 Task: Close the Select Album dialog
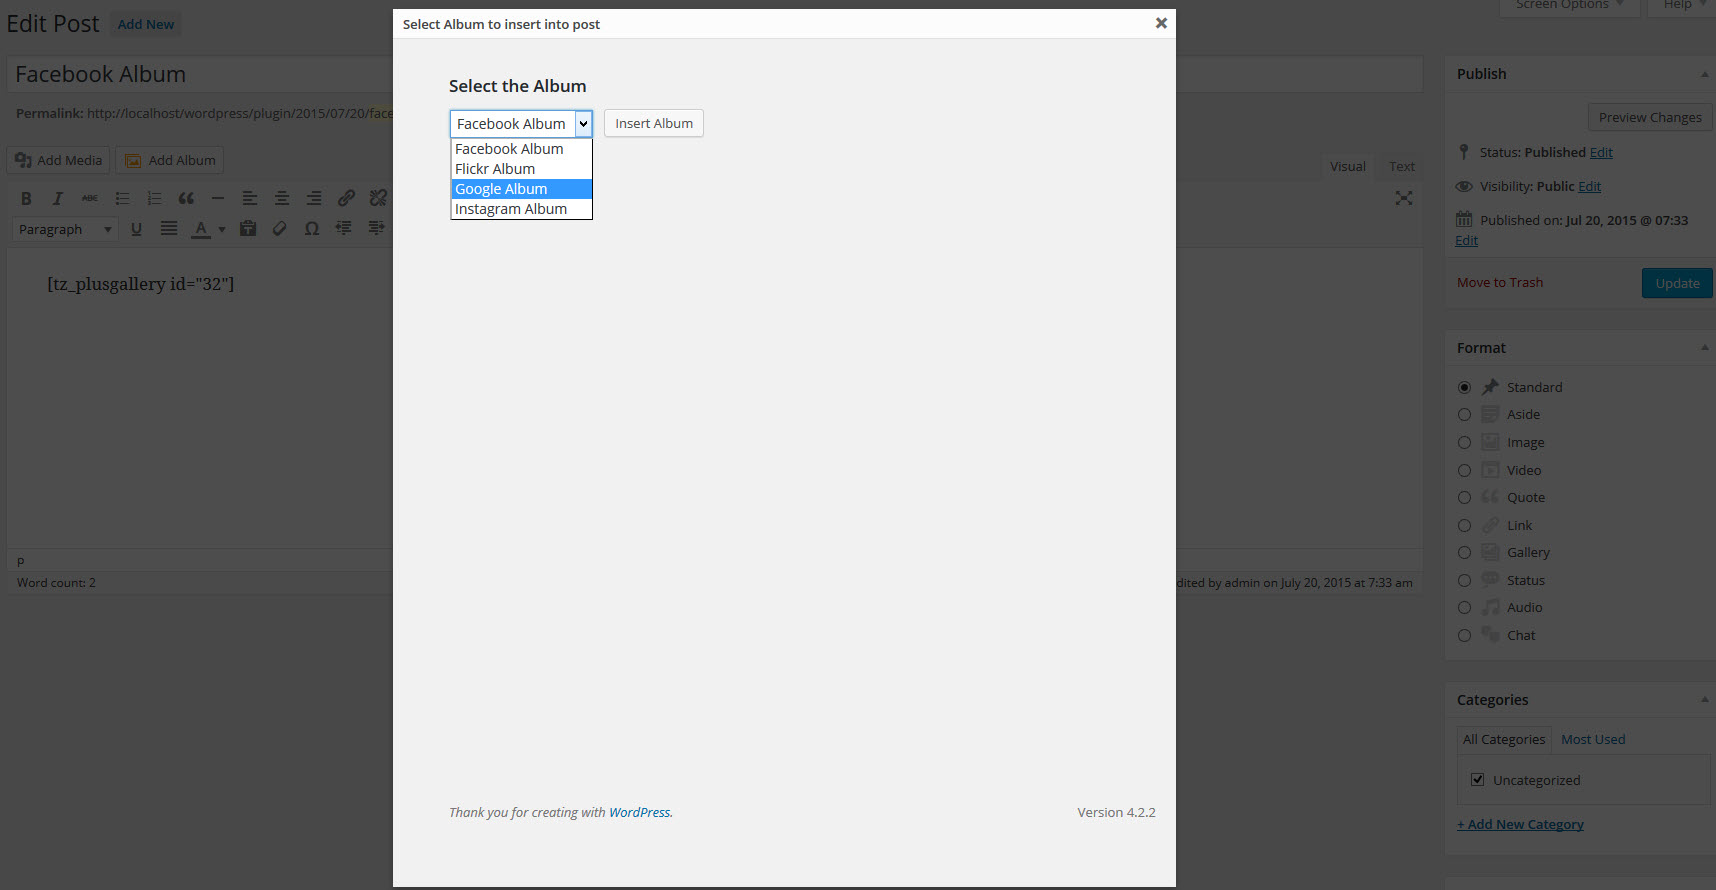1161,23
